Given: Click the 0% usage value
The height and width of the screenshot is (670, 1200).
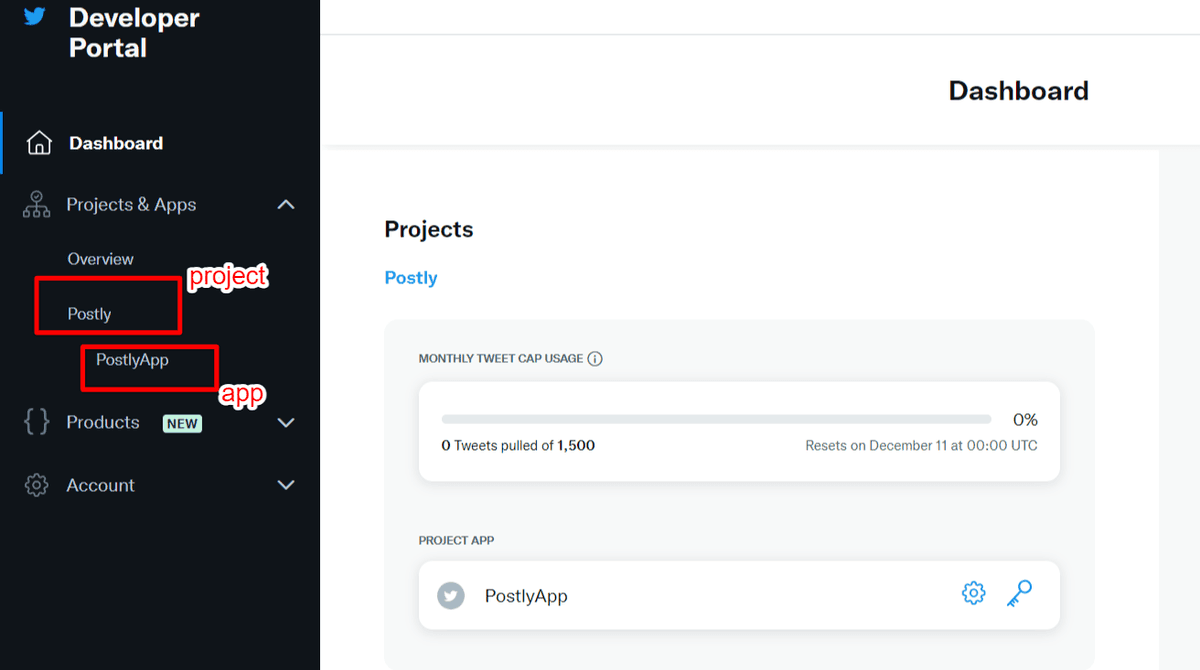Looking at the screenshot, I should tap(1025, 419).
